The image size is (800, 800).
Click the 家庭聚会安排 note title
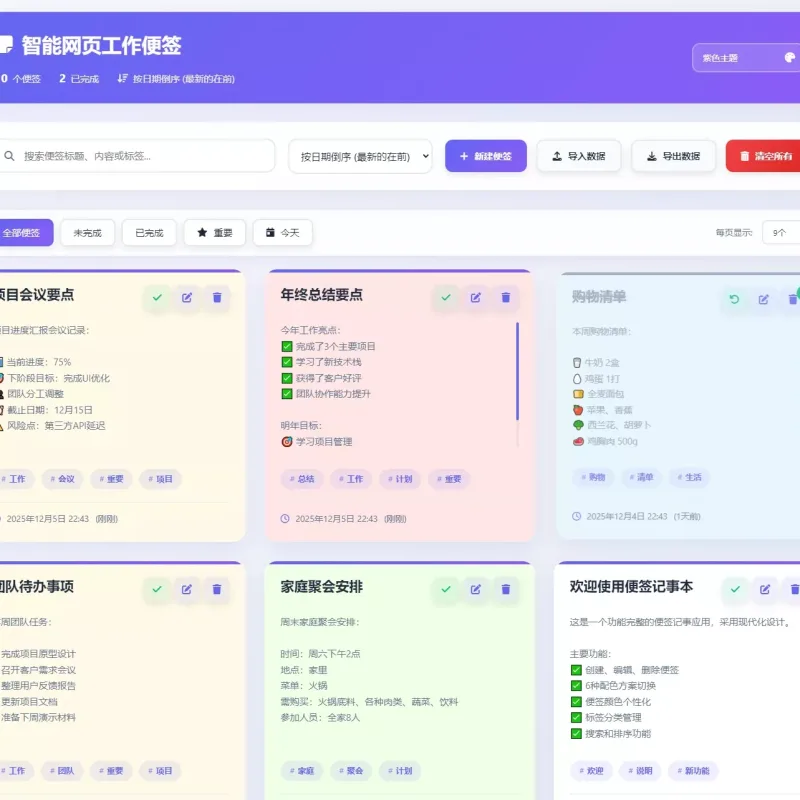pyautogui.click(x=321, y=587)
